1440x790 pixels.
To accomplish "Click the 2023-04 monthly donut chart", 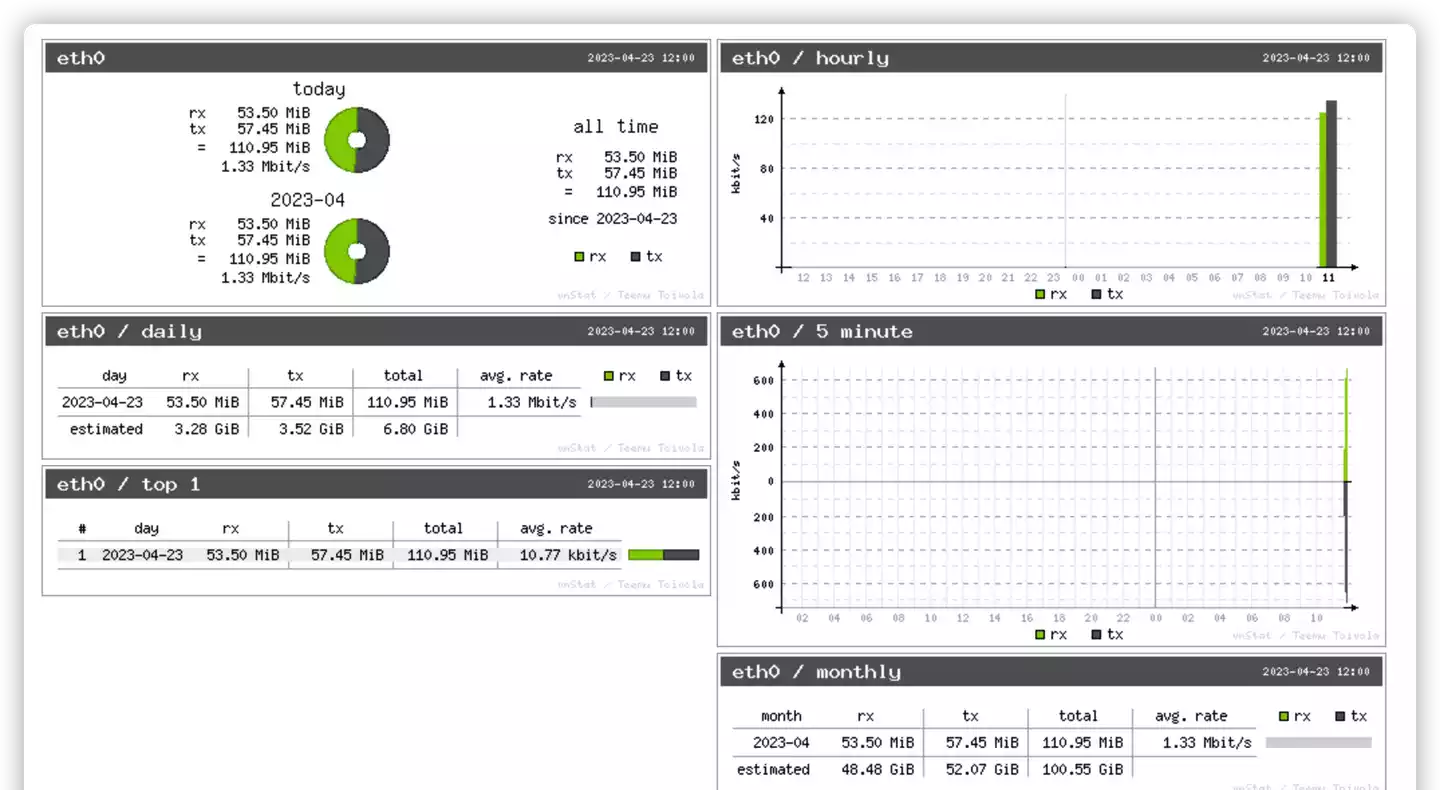I will pyautogui.click(x=357, y=251).
